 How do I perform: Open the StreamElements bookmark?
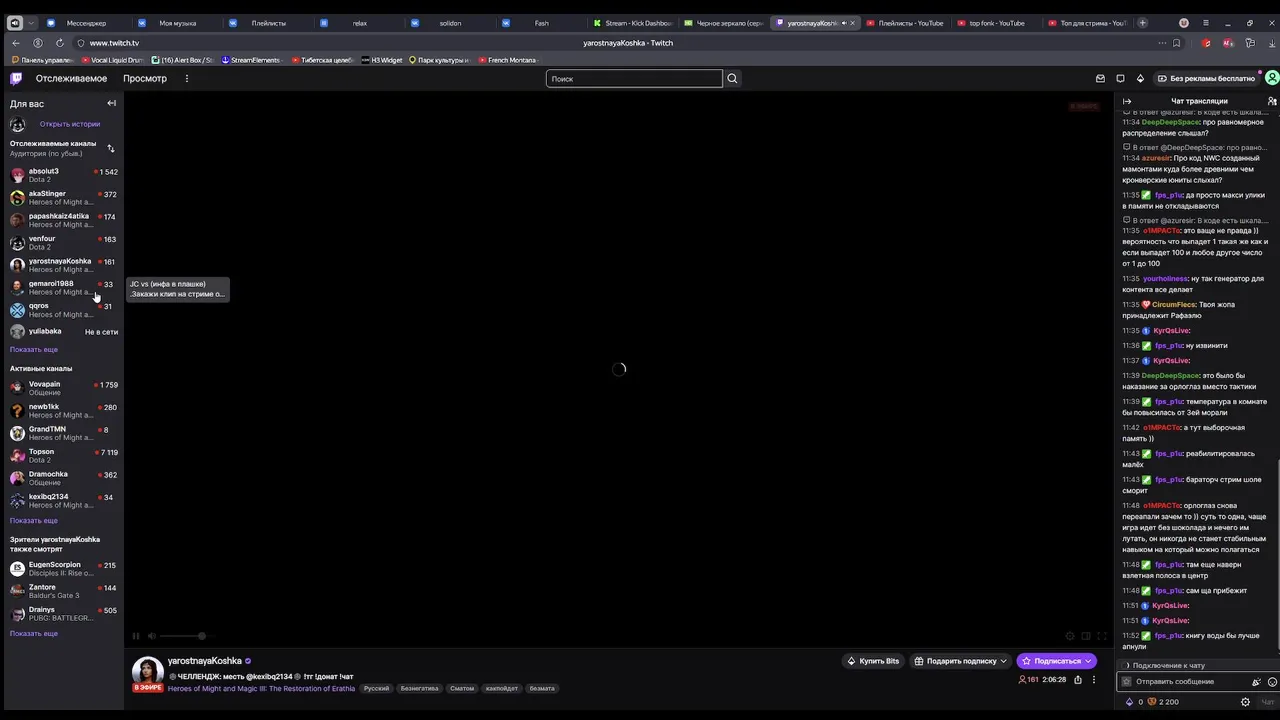tap(251, 60)
